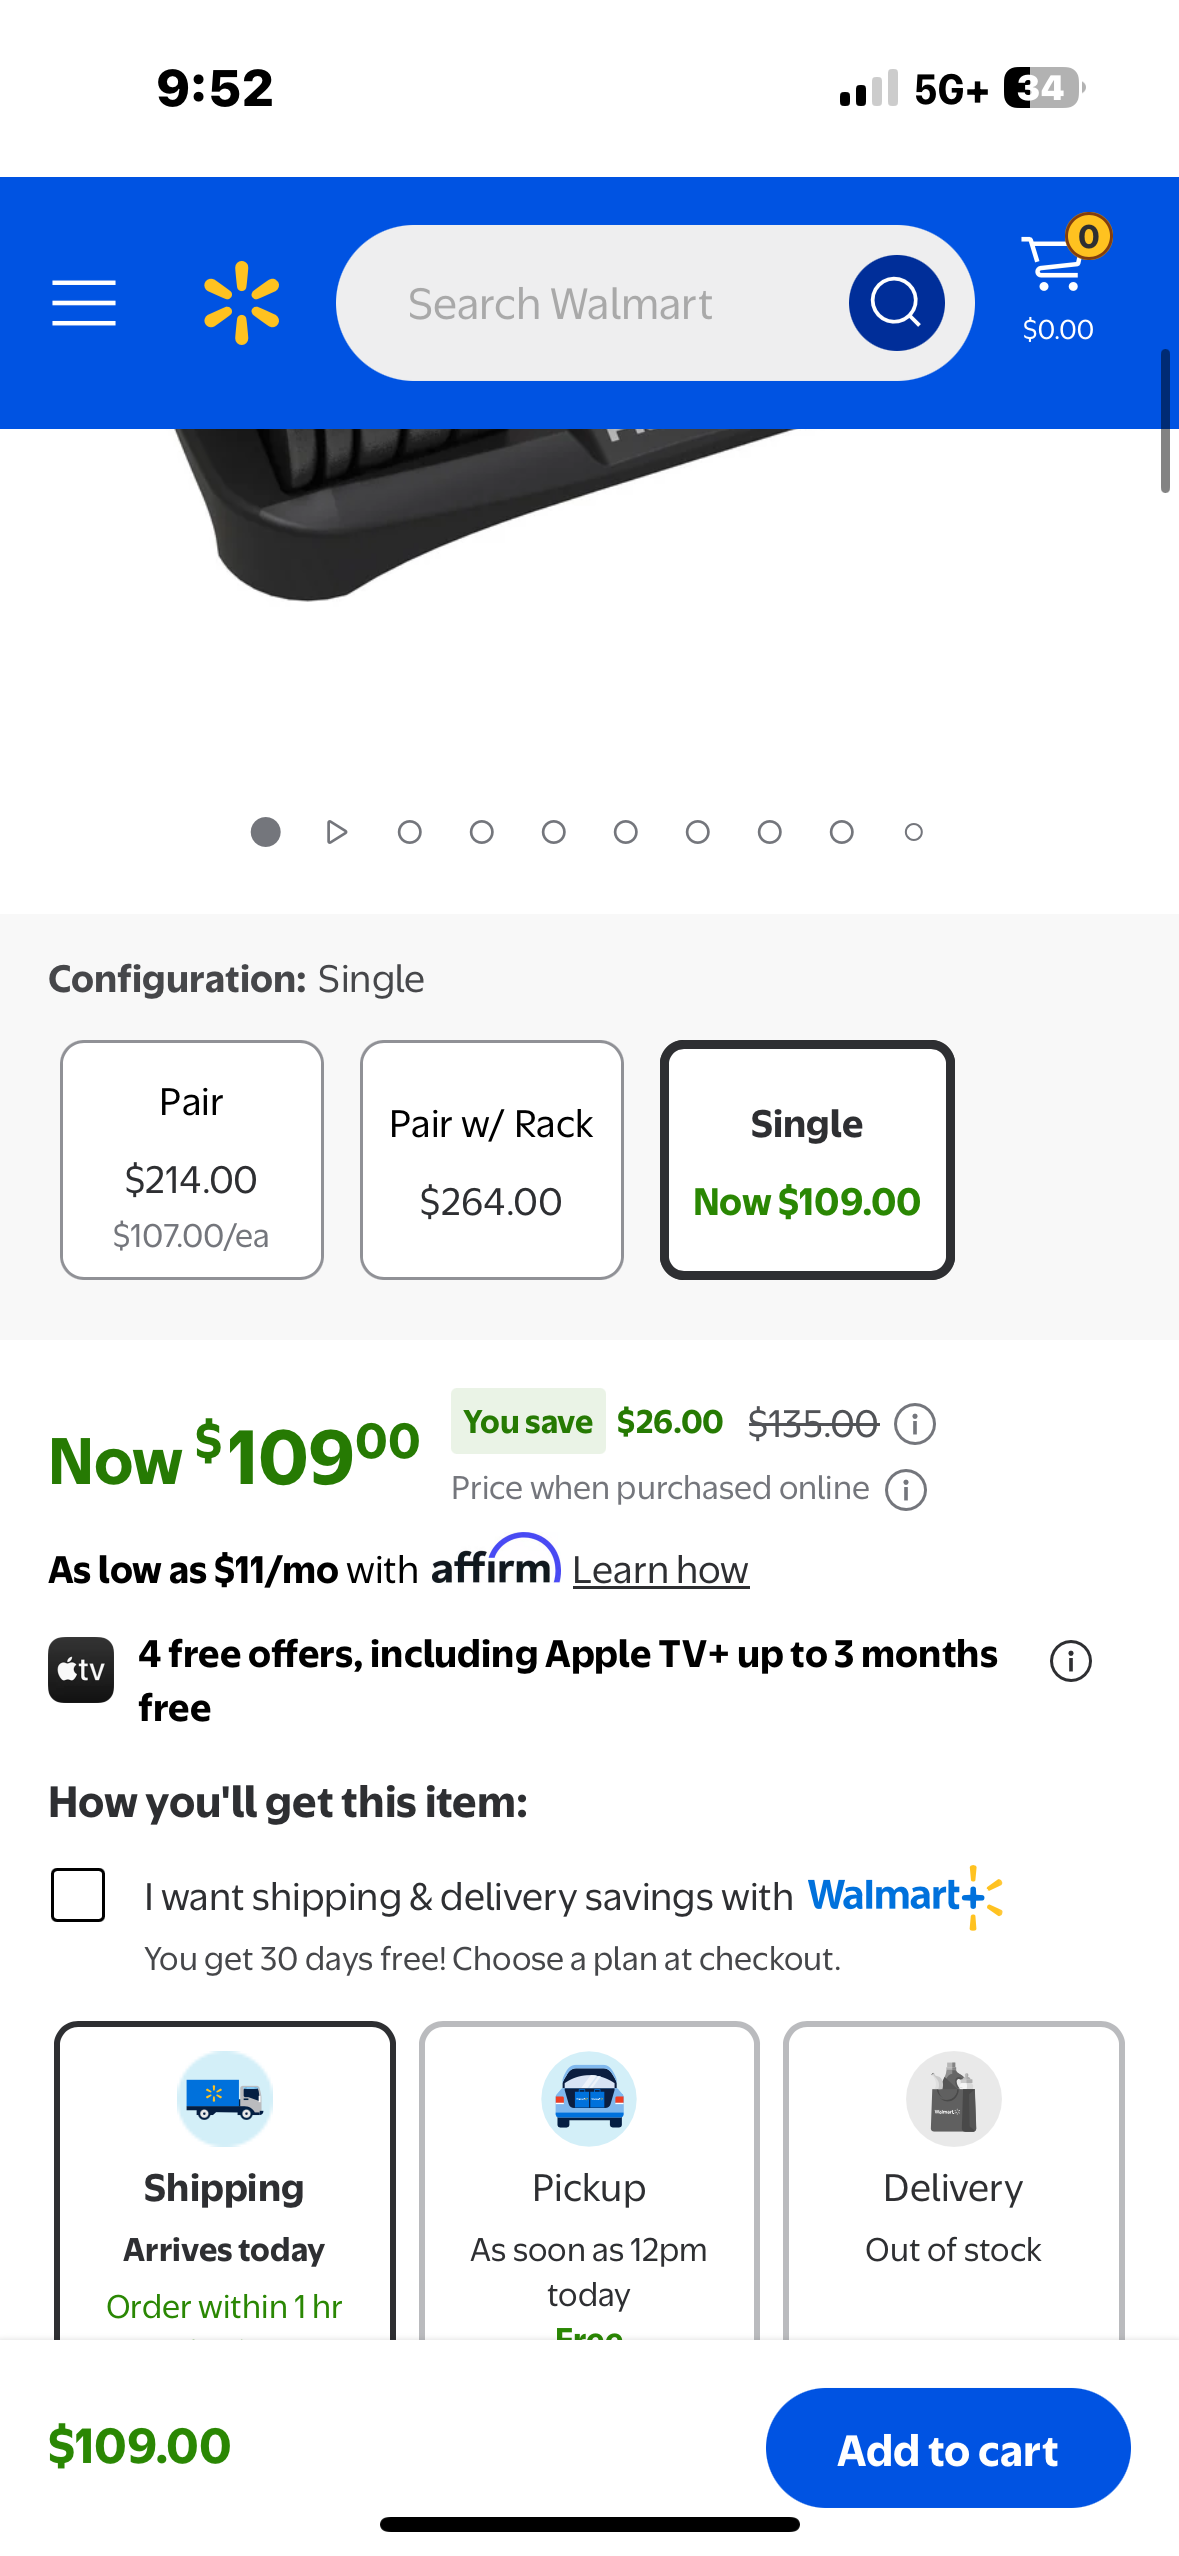This screenshot has width=1179, height=2556.
Task: Open the Affirm Learn how link
Action: tap(660, 1570)
